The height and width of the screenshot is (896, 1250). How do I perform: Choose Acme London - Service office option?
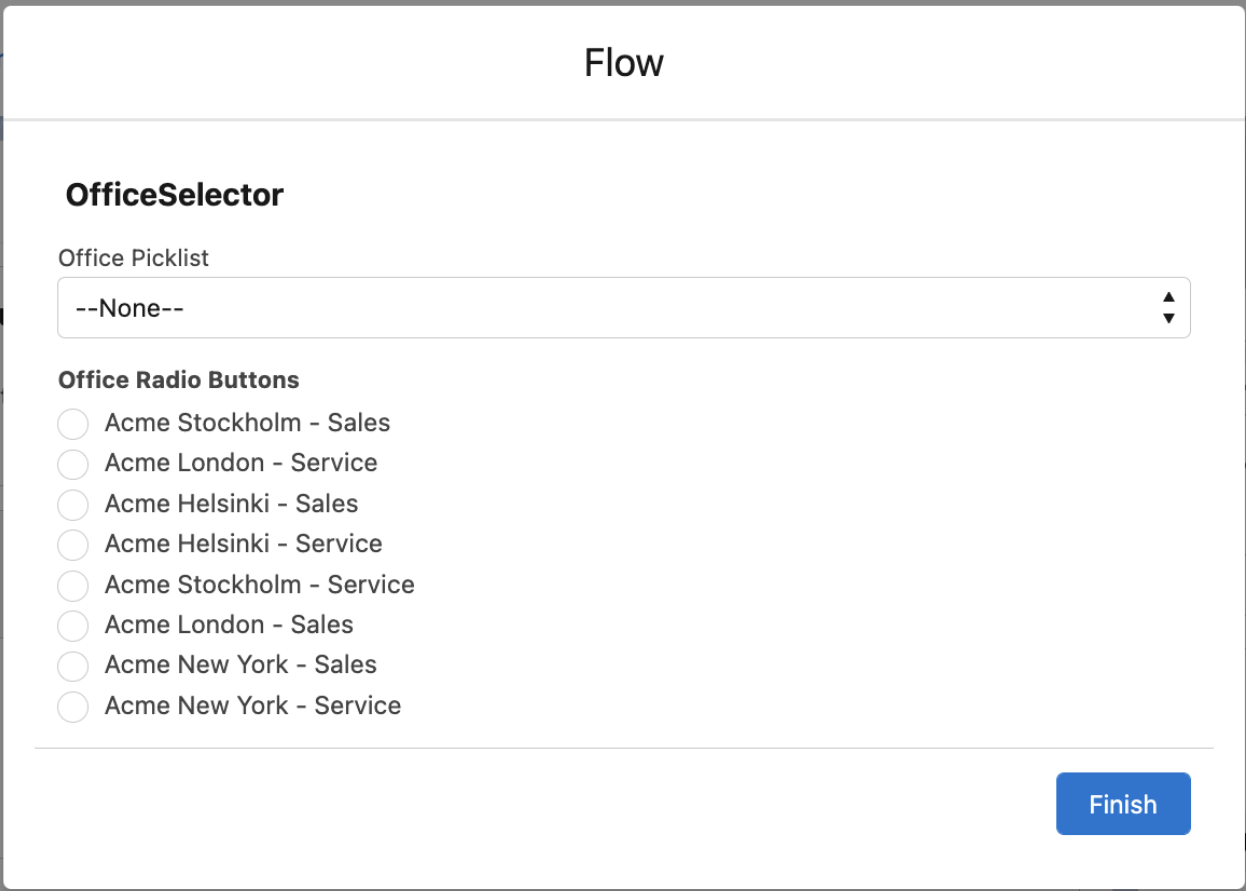(x=72, y=464)
